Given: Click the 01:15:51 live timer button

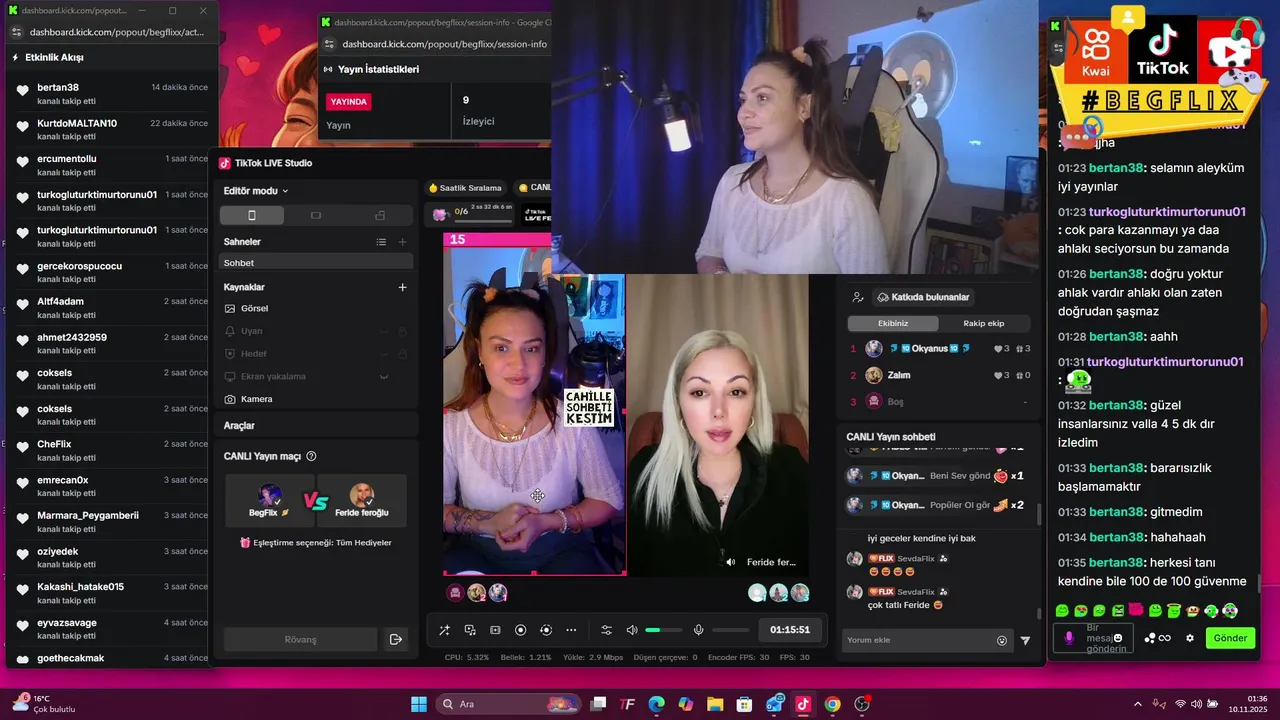Looking at the screenshot, I should [790, 630].
